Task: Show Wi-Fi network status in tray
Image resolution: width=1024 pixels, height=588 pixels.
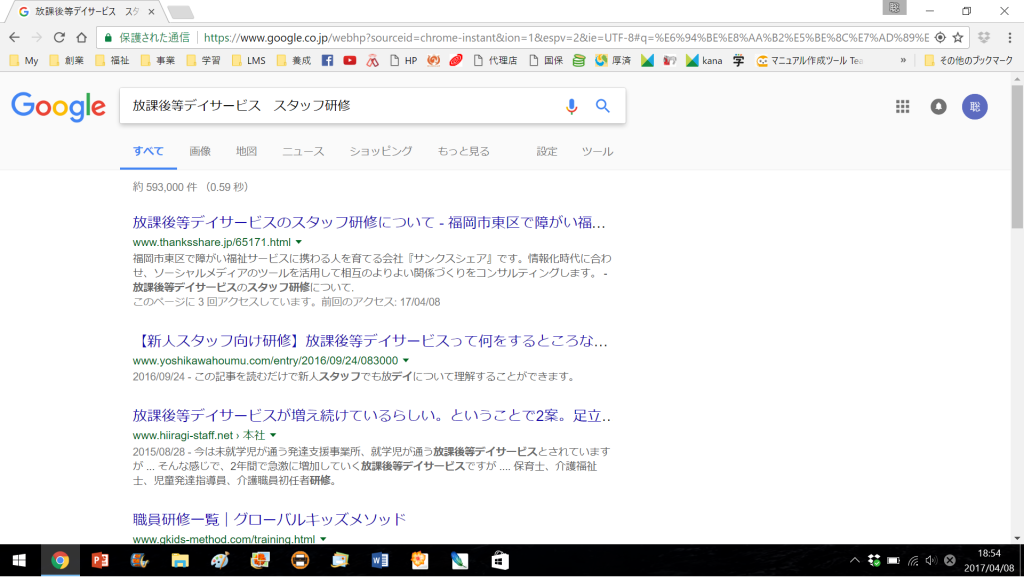Action: 913,561
